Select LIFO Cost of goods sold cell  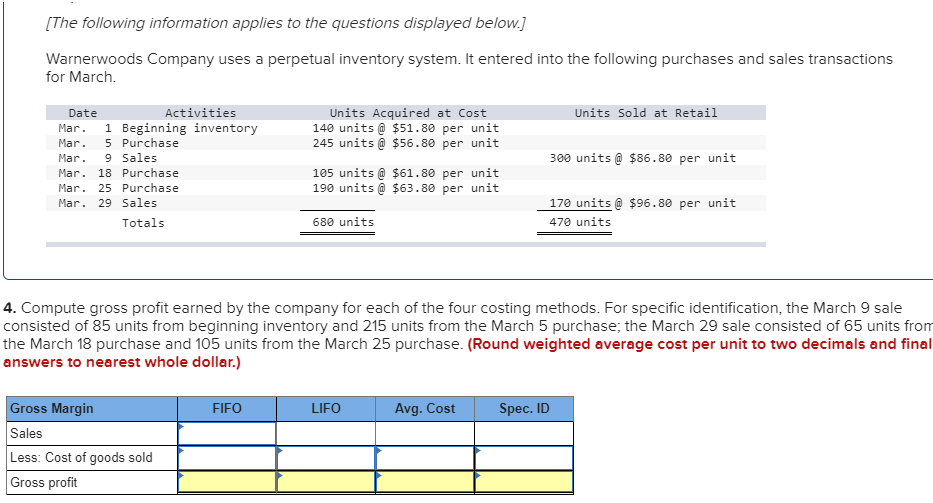(x=326, y=458)
